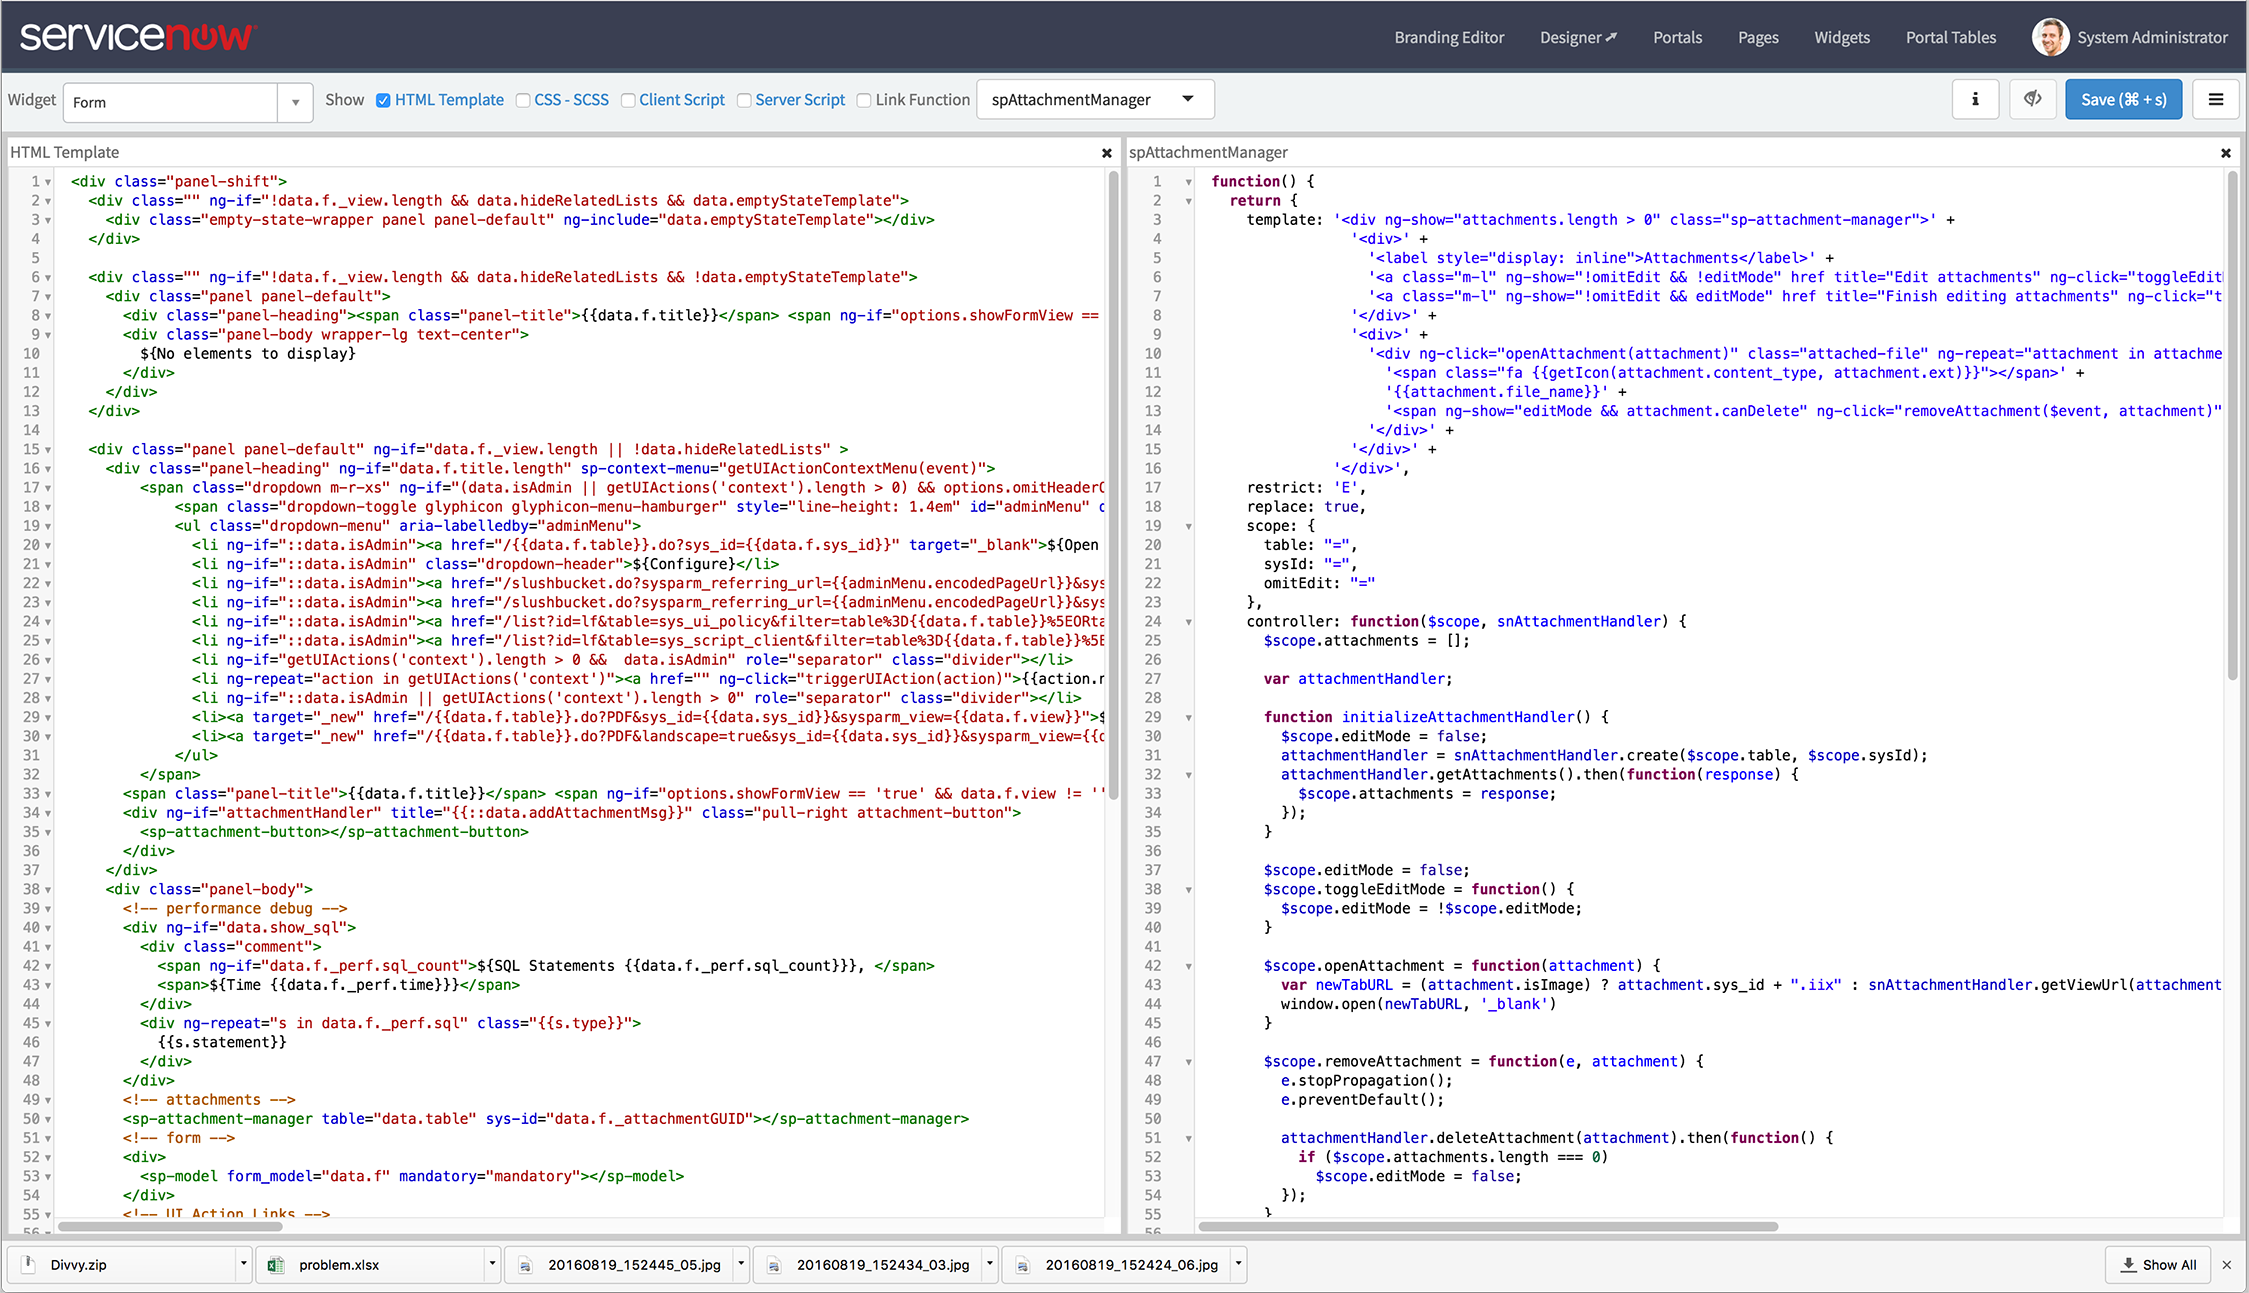Click the ServiceNow logo
Viewport: 2249px width, 1293px height.
click(x=138, y=37)
